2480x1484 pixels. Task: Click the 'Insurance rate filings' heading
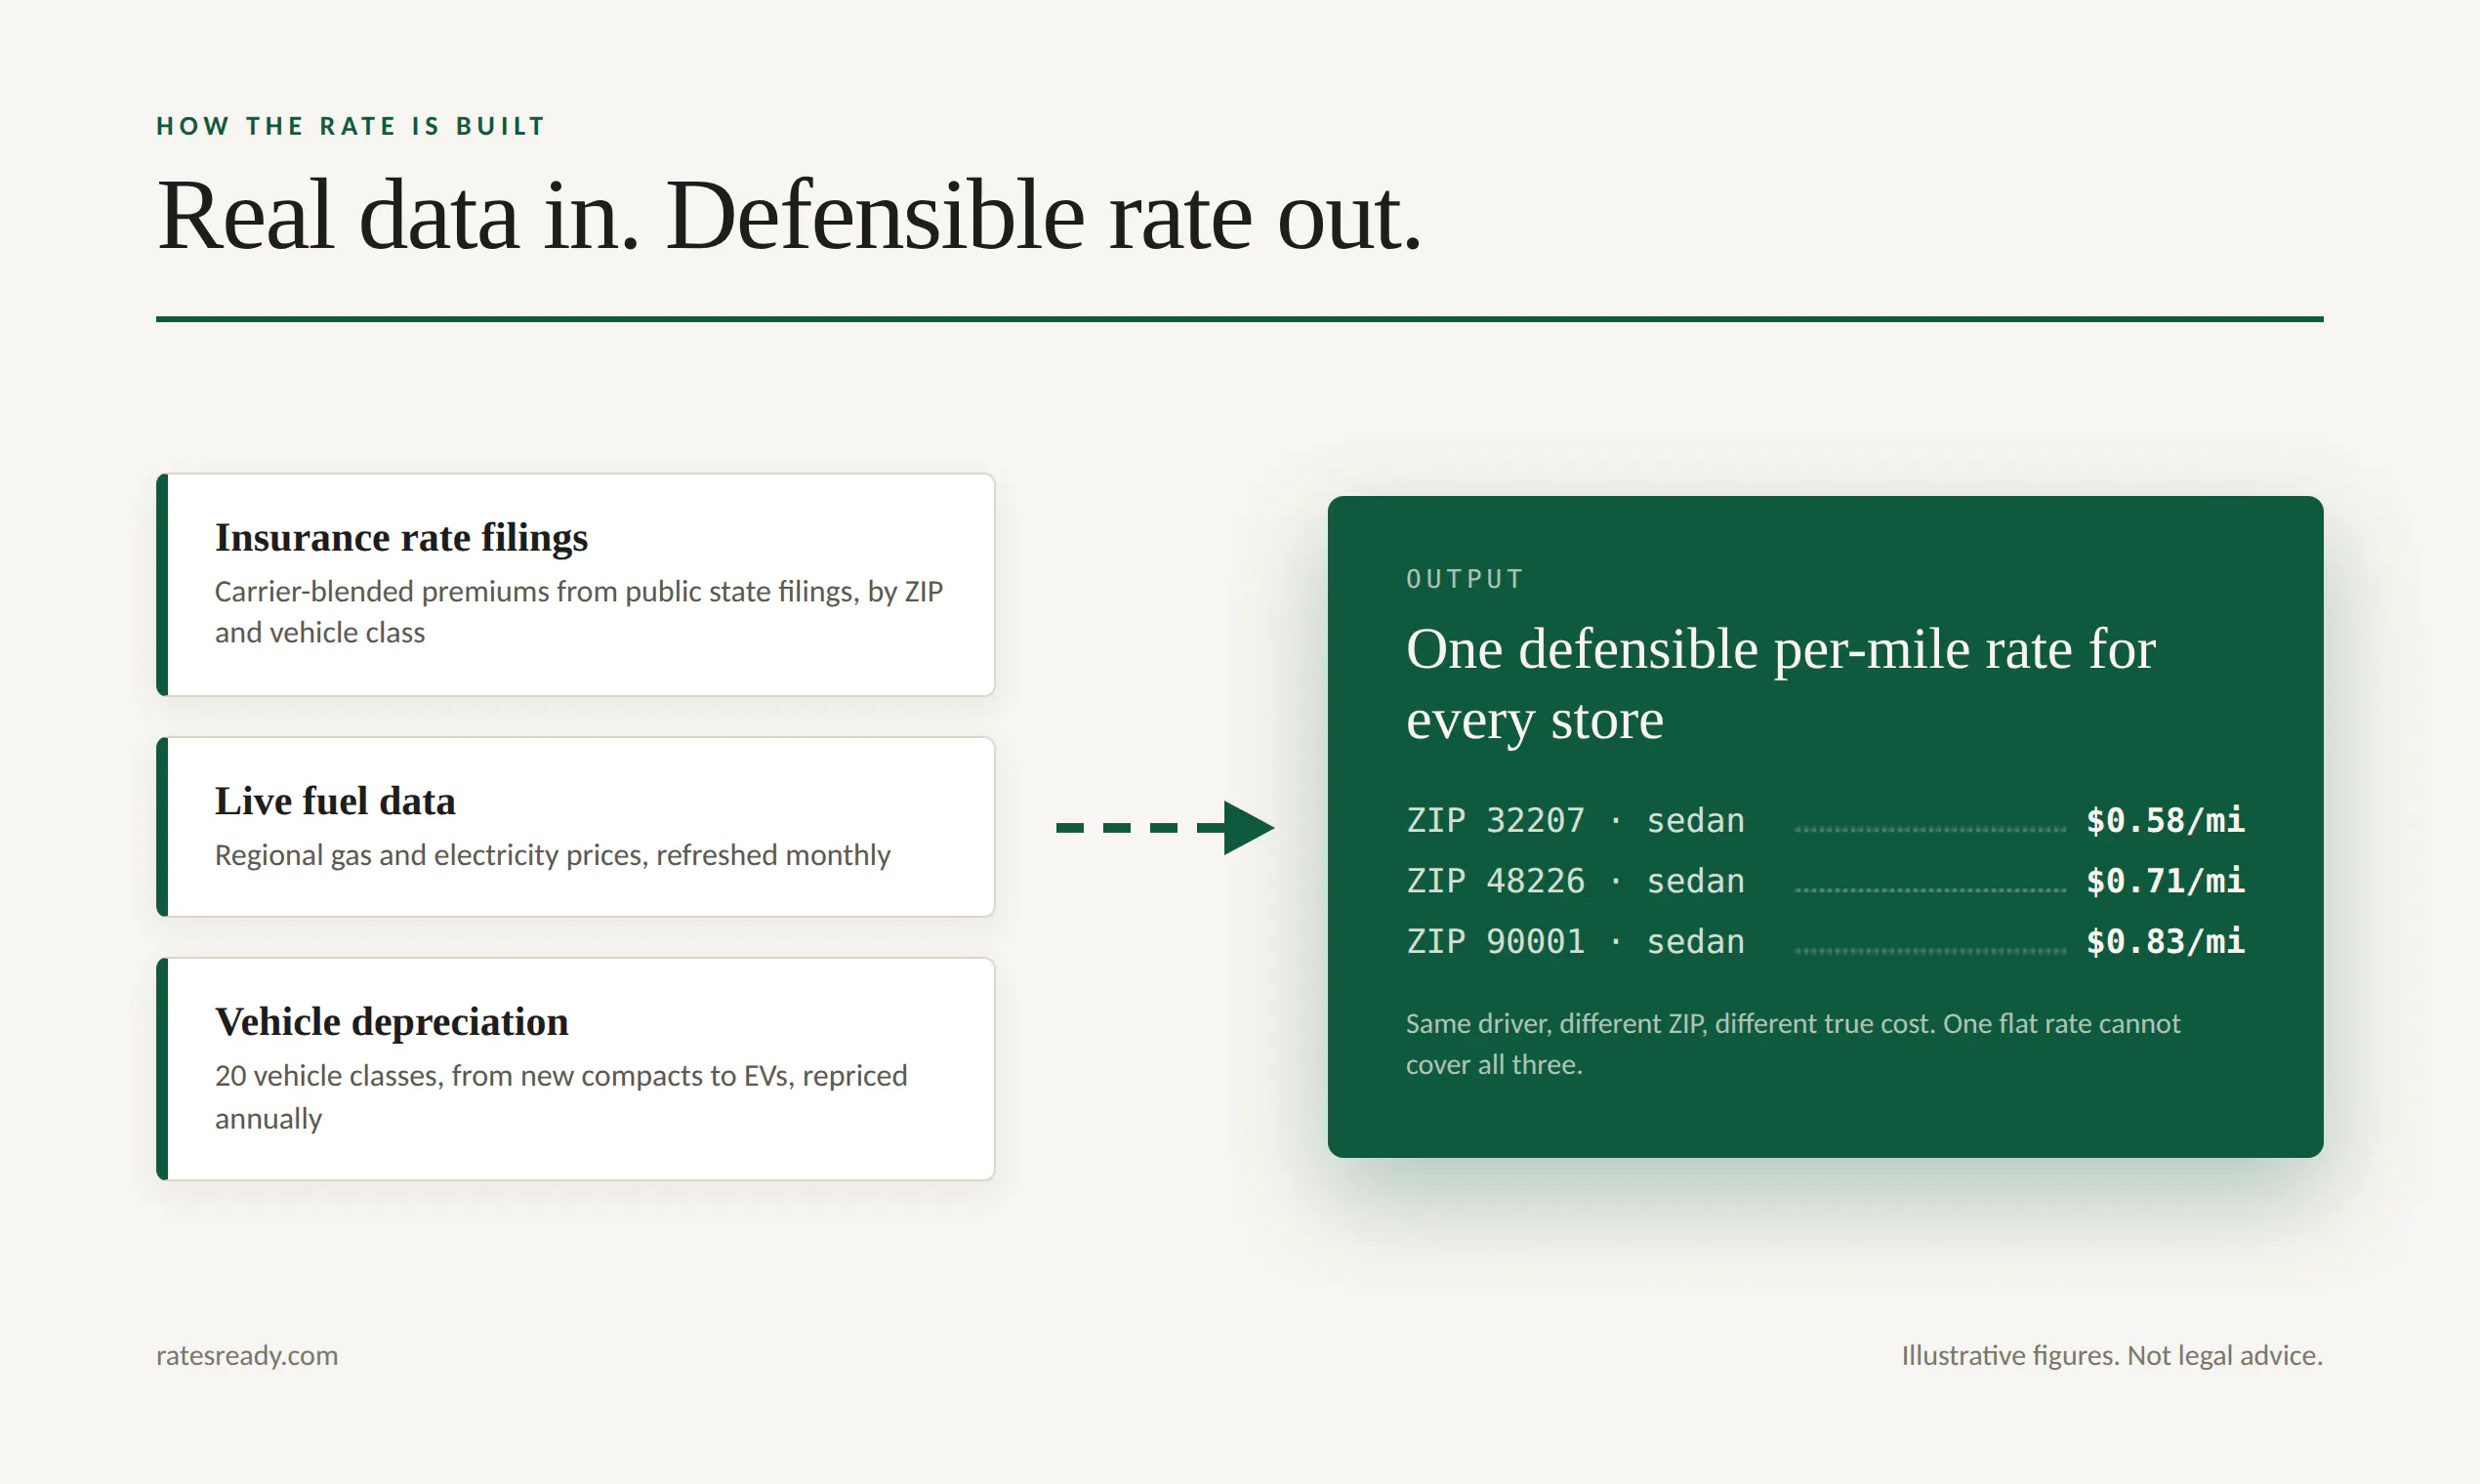point(401,538)
